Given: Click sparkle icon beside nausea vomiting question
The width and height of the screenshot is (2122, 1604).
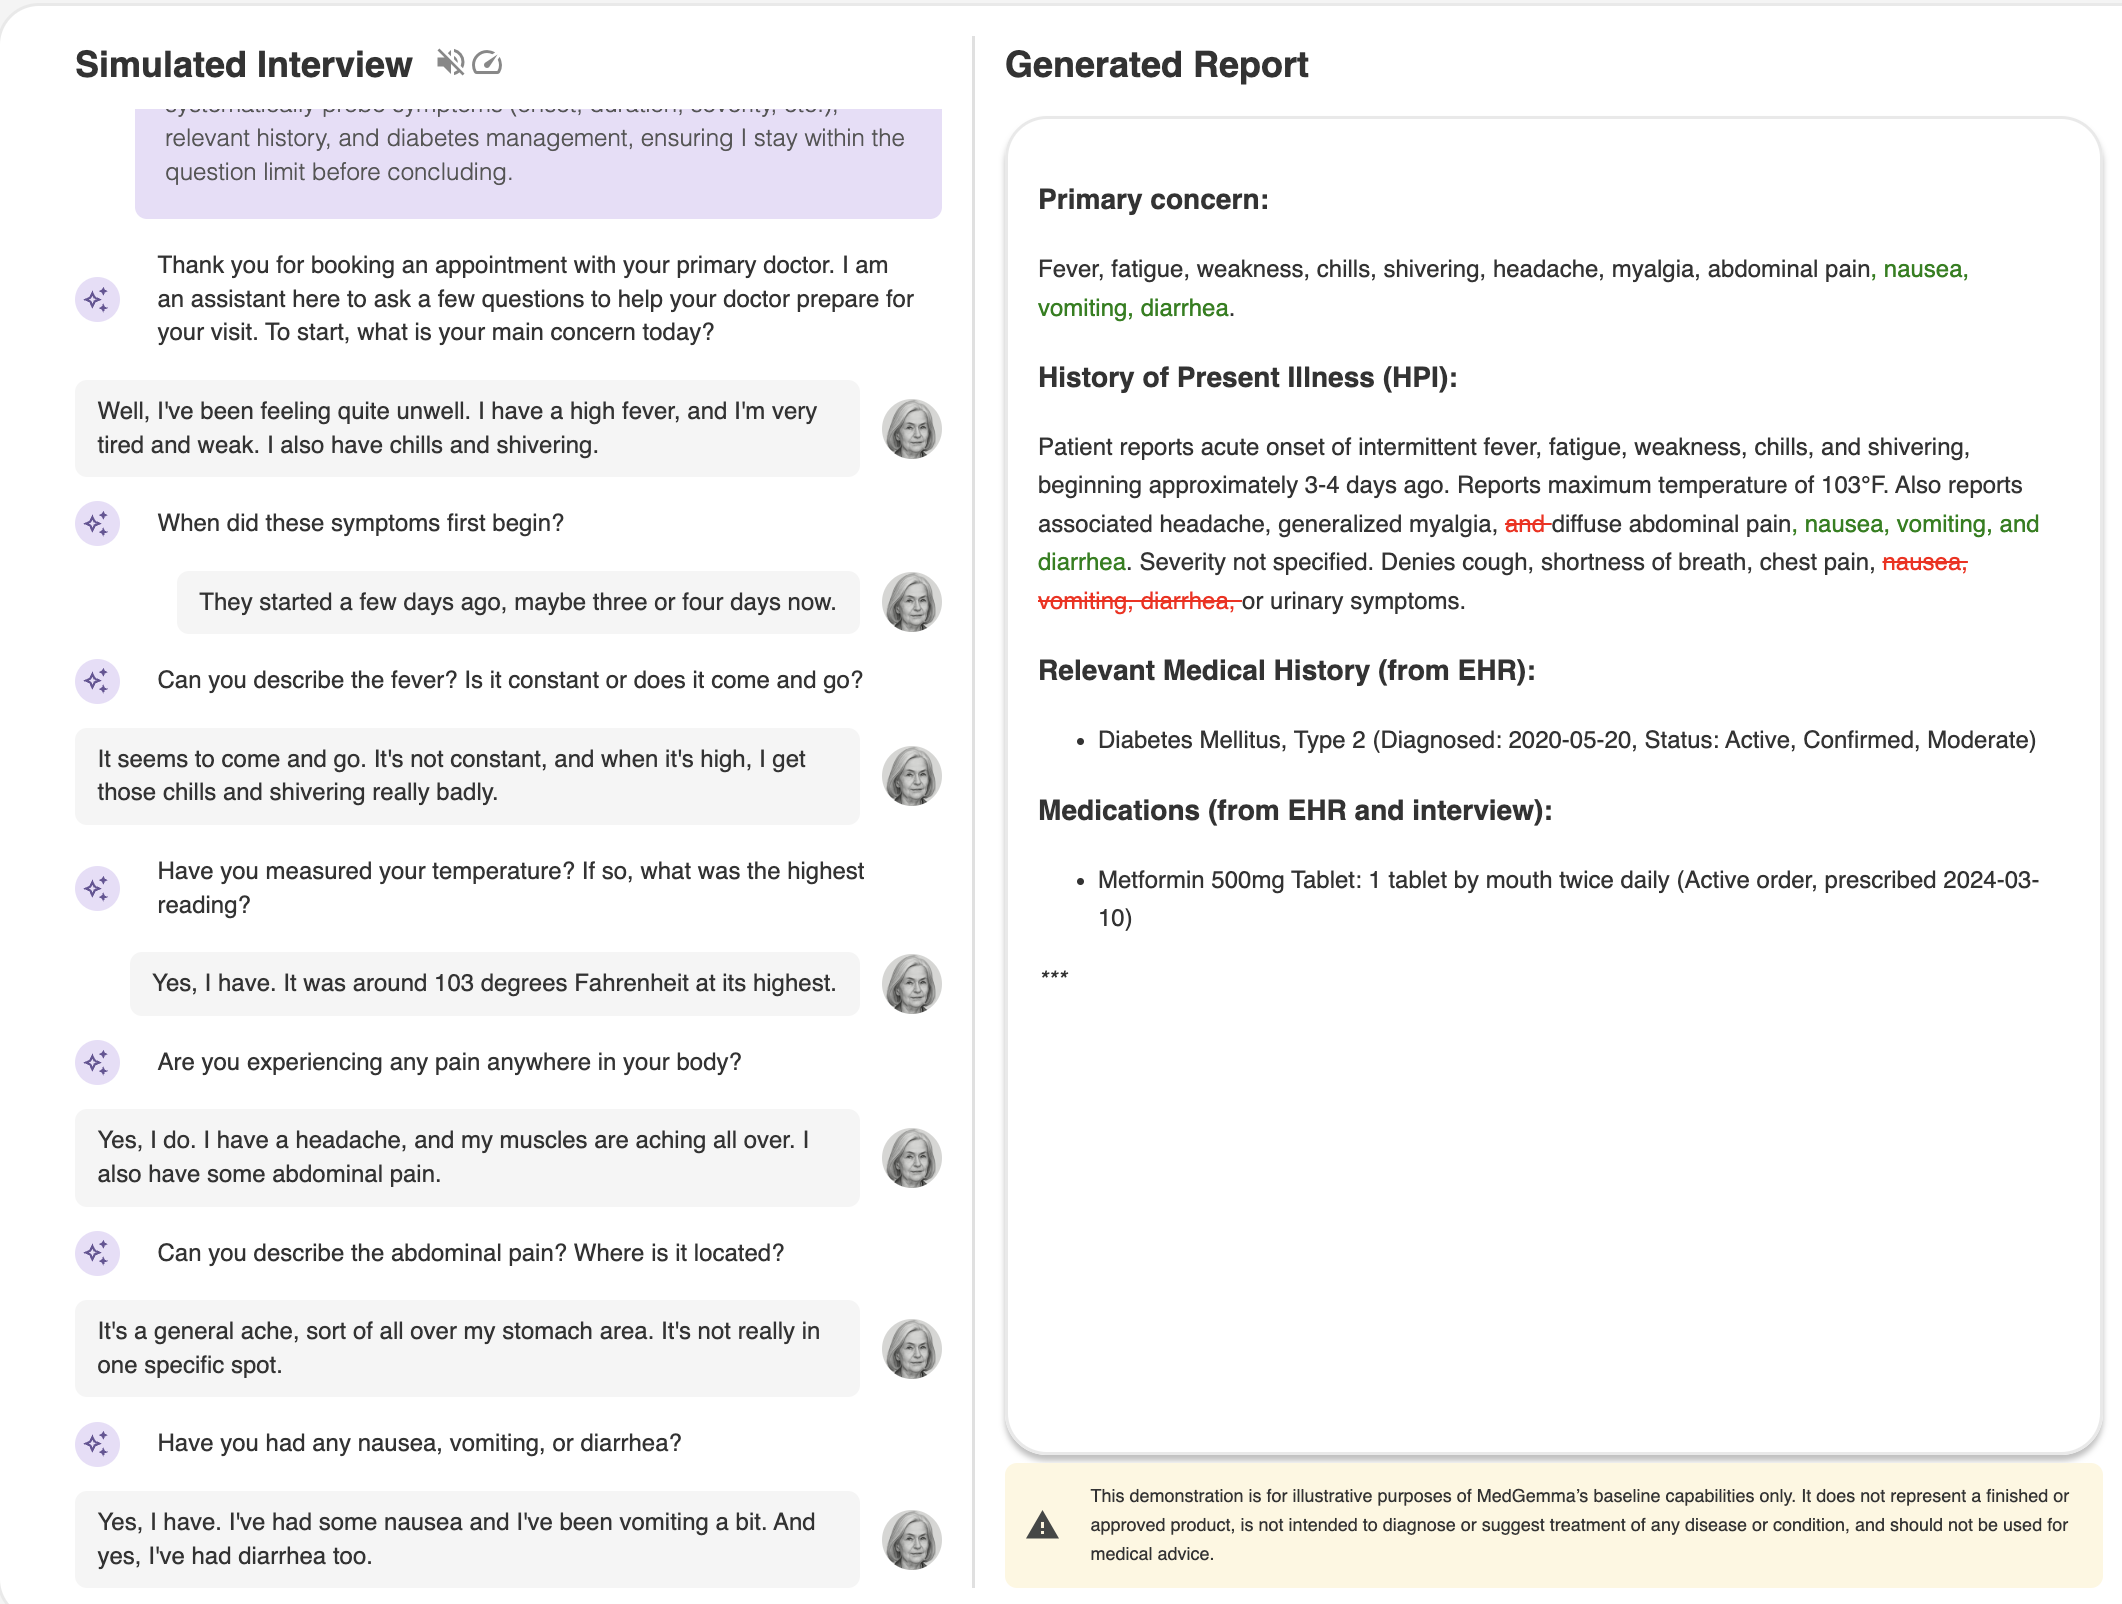Looking at the screenshot, I should pos(97,1444).
